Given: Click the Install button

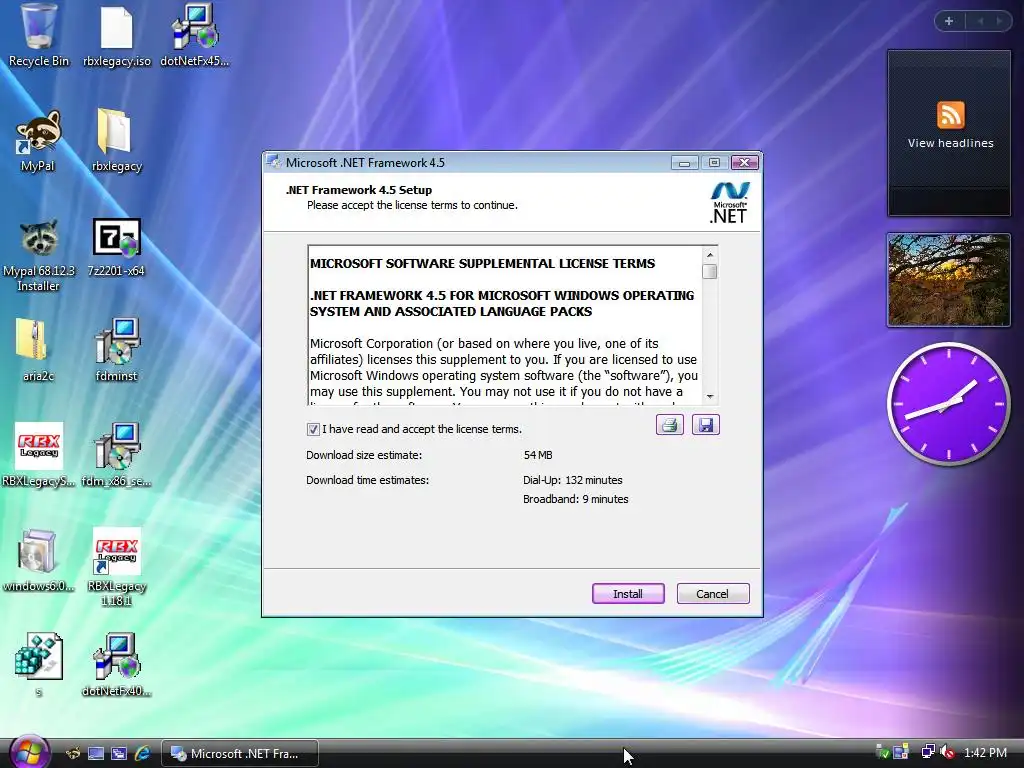Looking at the screenshot, I should pyautogui.click(x=628, y=594).
